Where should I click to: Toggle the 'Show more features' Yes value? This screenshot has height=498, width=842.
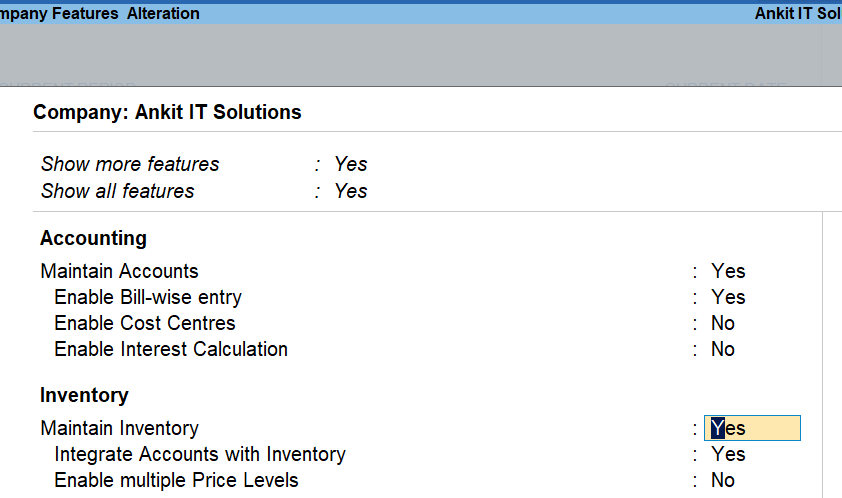click(351, 164)
